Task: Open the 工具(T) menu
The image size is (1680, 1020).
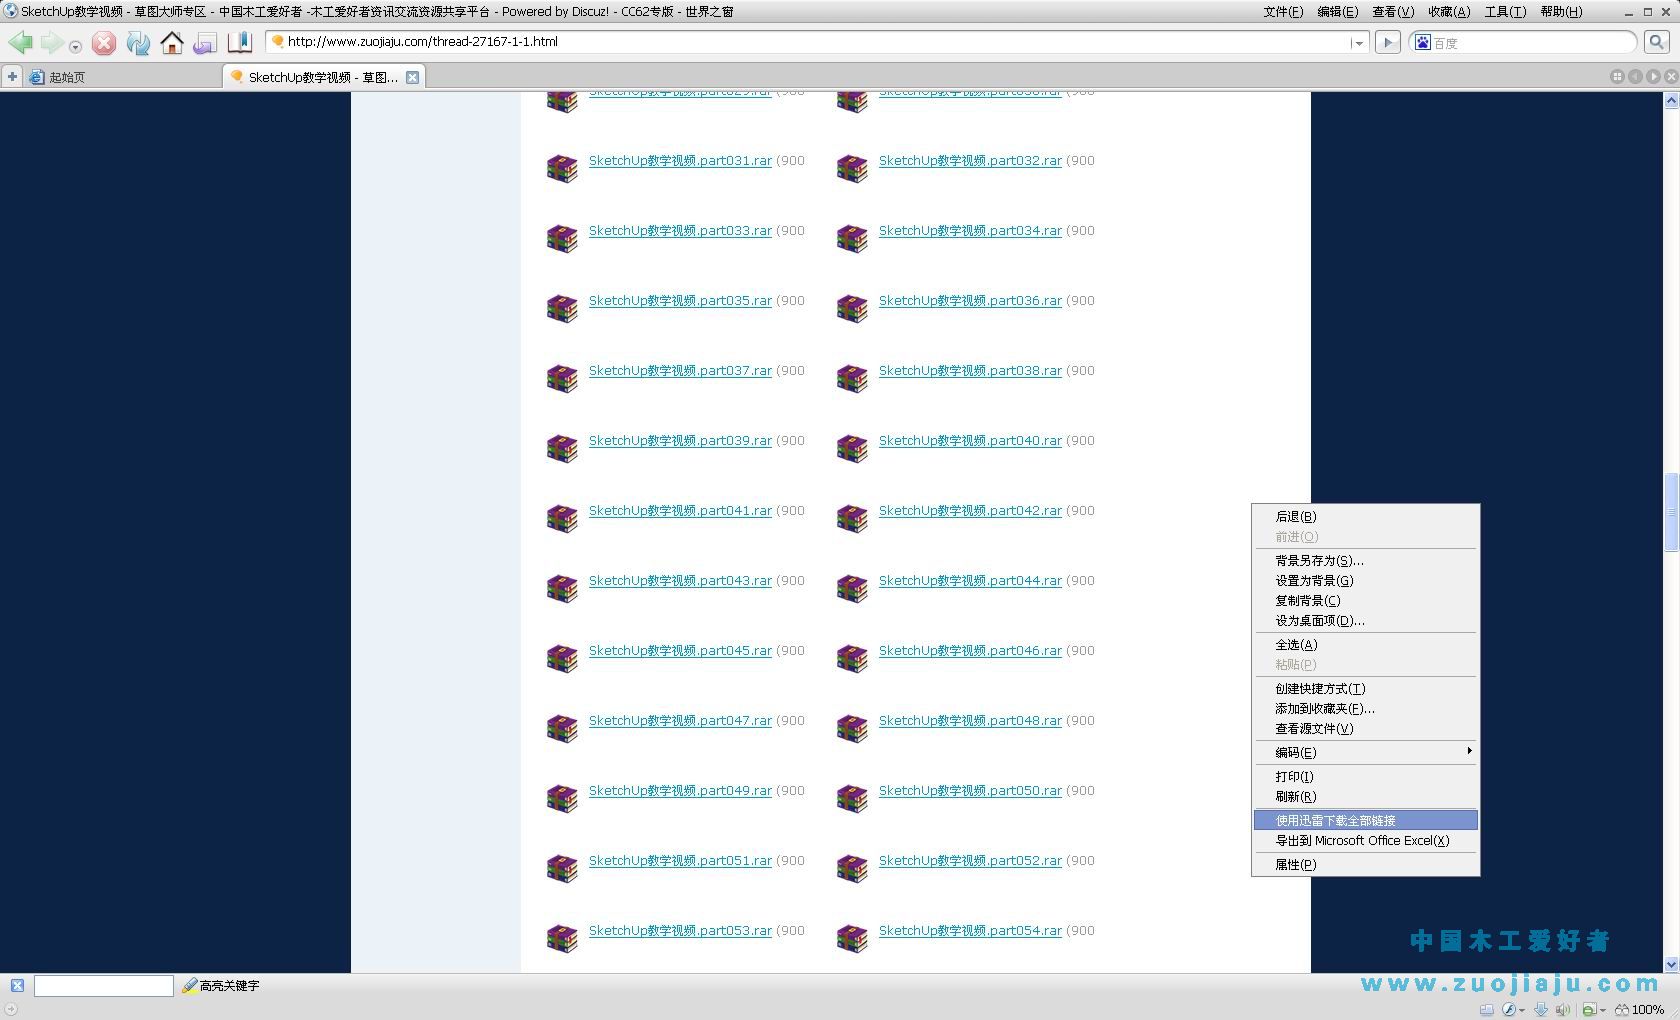Action: pyautogui.click(x=1505, y=12)
